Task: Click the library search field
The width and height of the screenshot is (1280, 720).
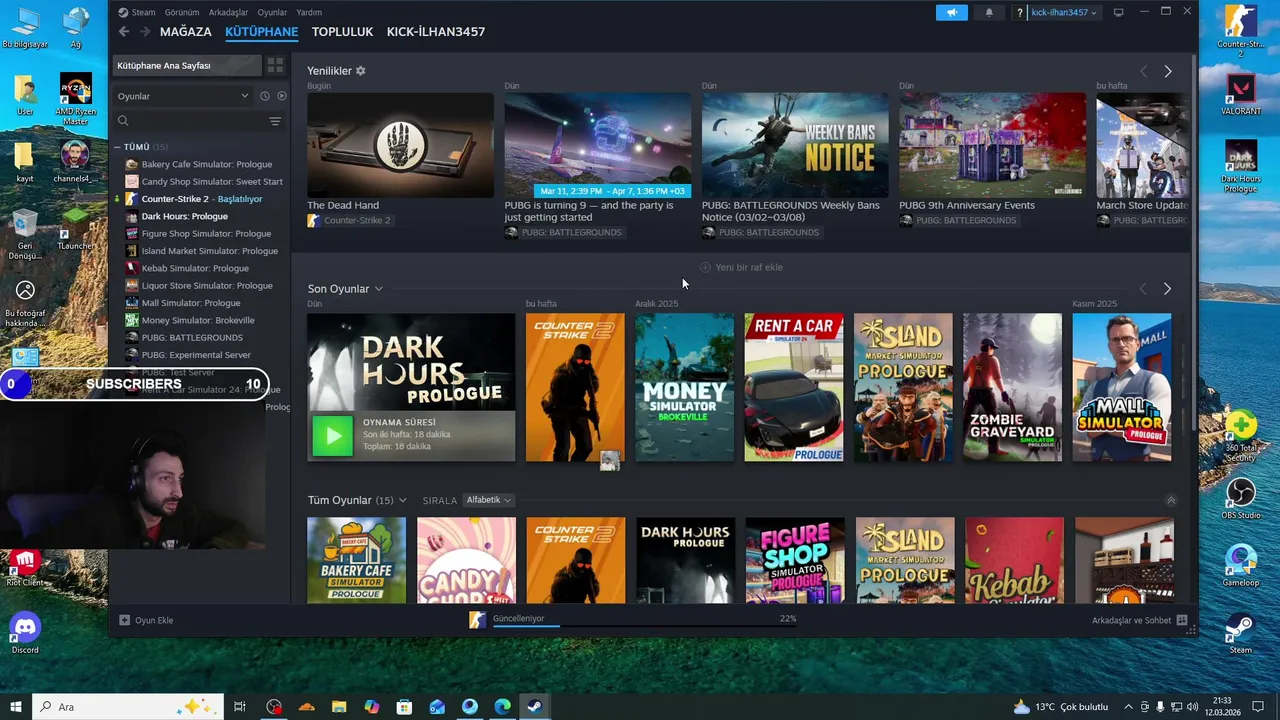Action: [x=190, y=121]
